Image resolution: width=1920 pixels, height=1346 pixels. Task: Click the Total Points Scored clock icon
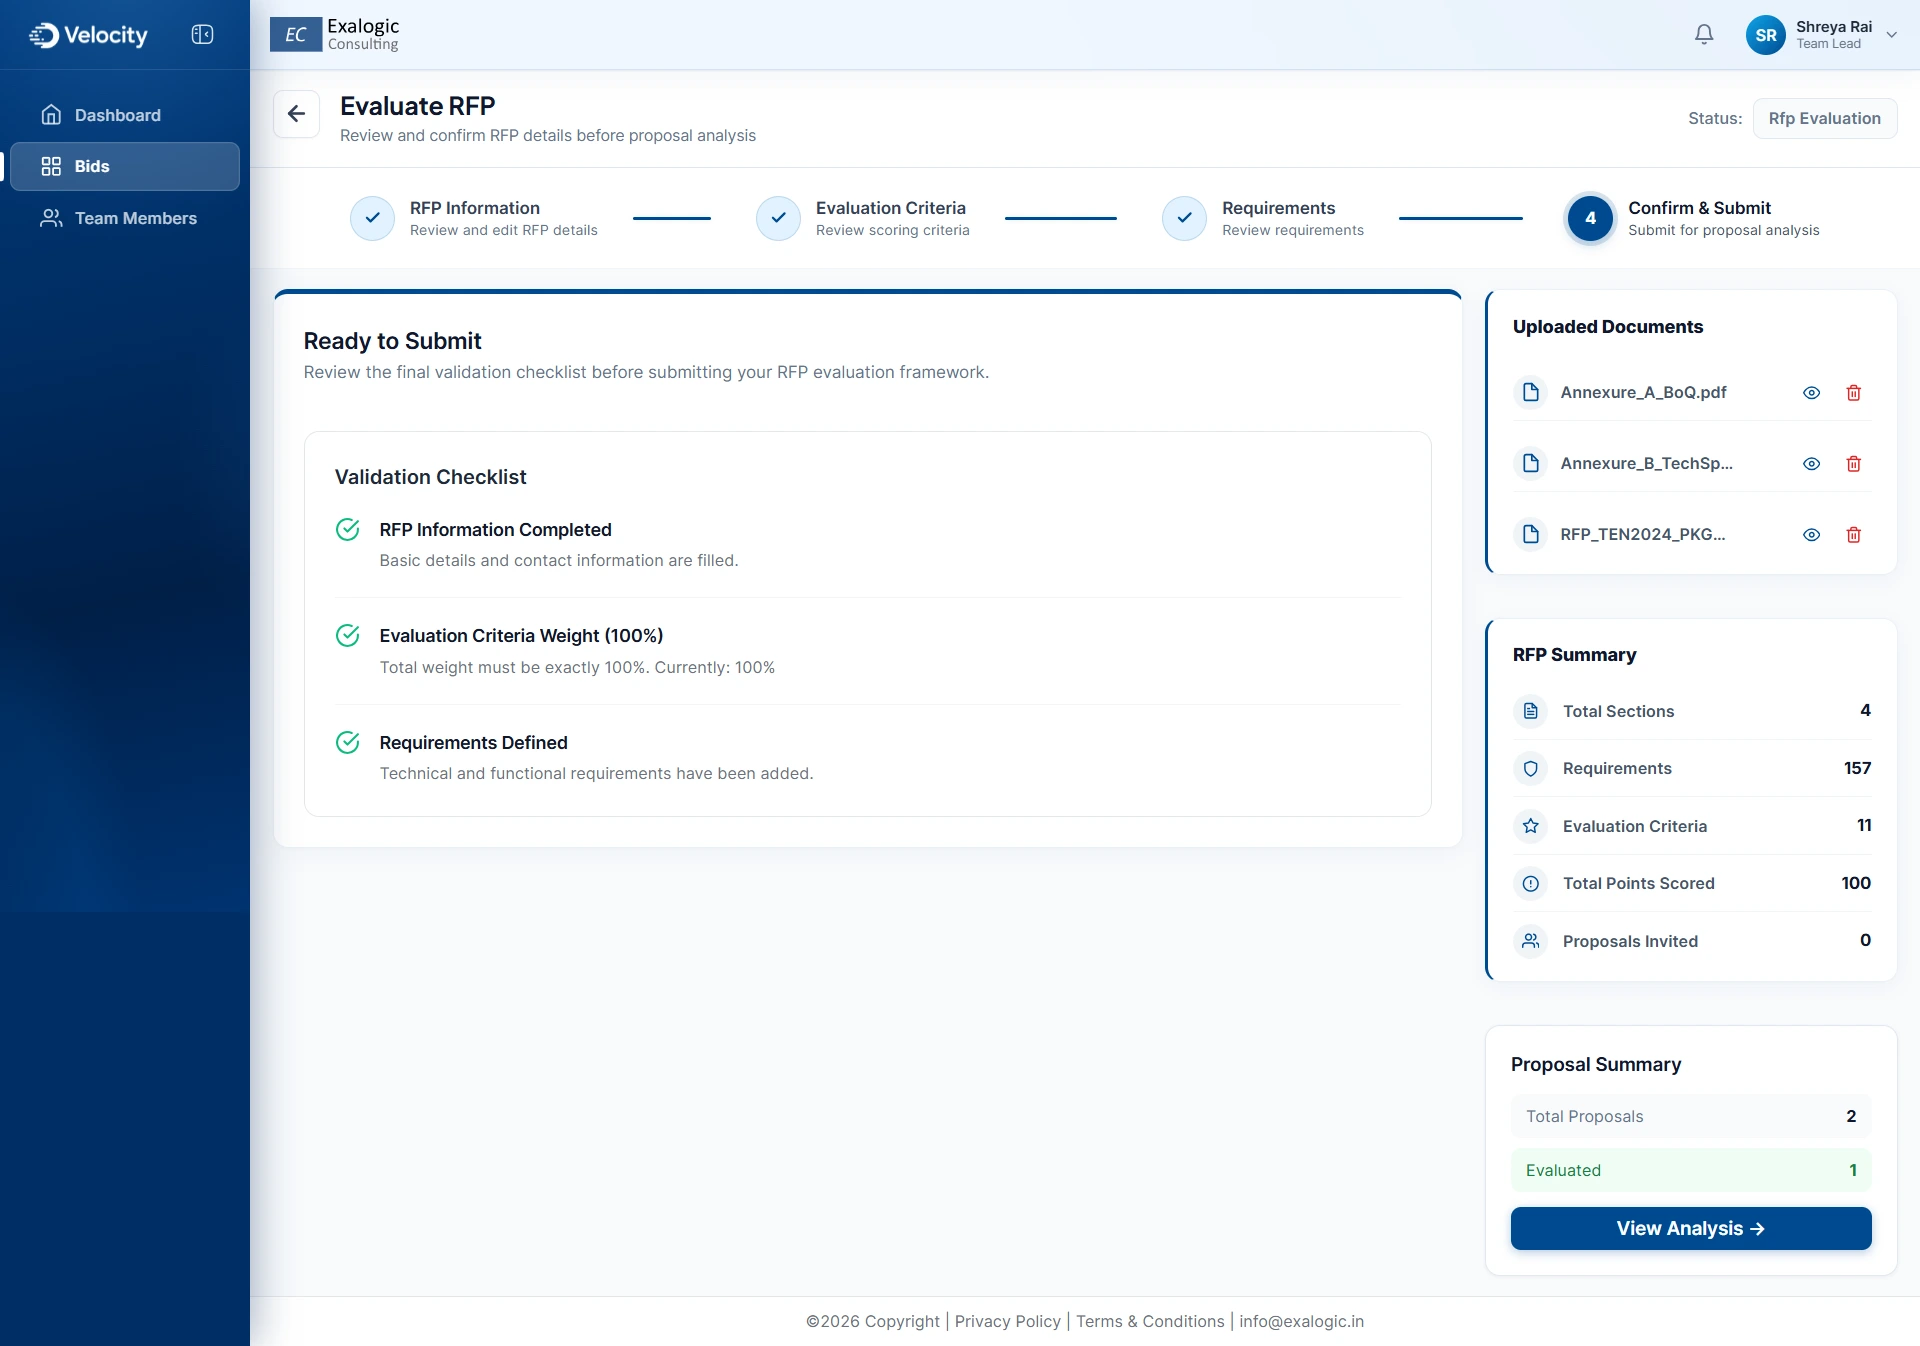coord(1531,884)
